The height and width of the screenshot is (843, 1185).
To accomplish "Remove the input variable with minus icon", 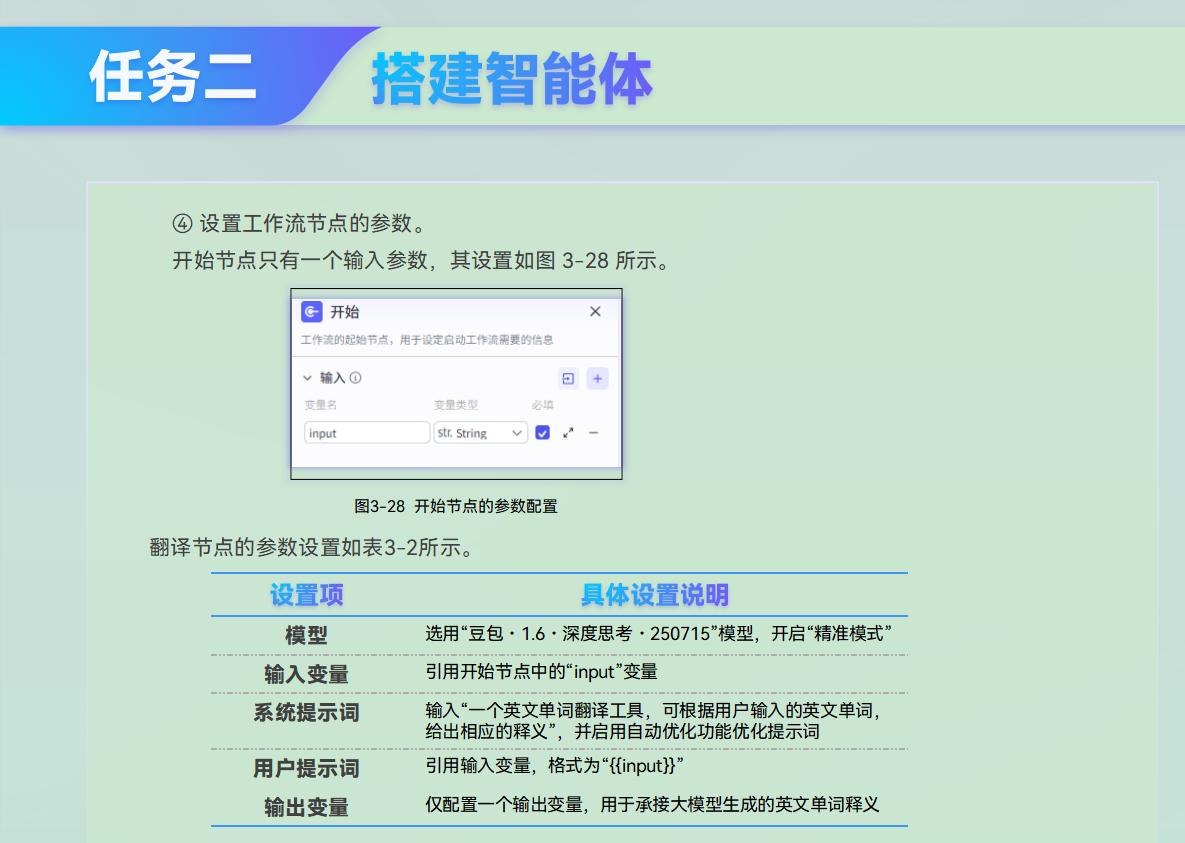I will click(x=594, y=432).
